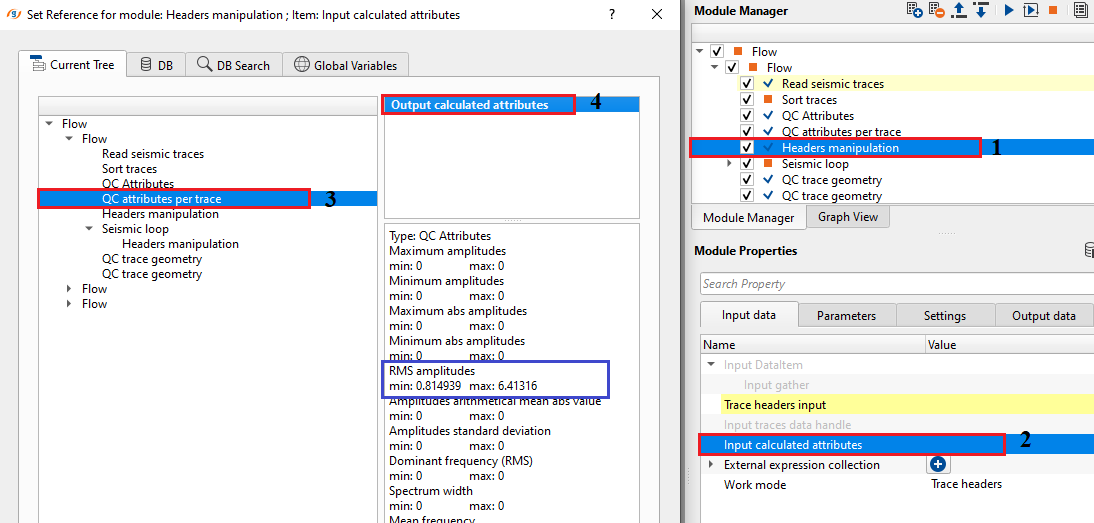This screenshot has height=523, width=1094.
Task: Click the Input traces data handle property
Action: click(897, 425)
